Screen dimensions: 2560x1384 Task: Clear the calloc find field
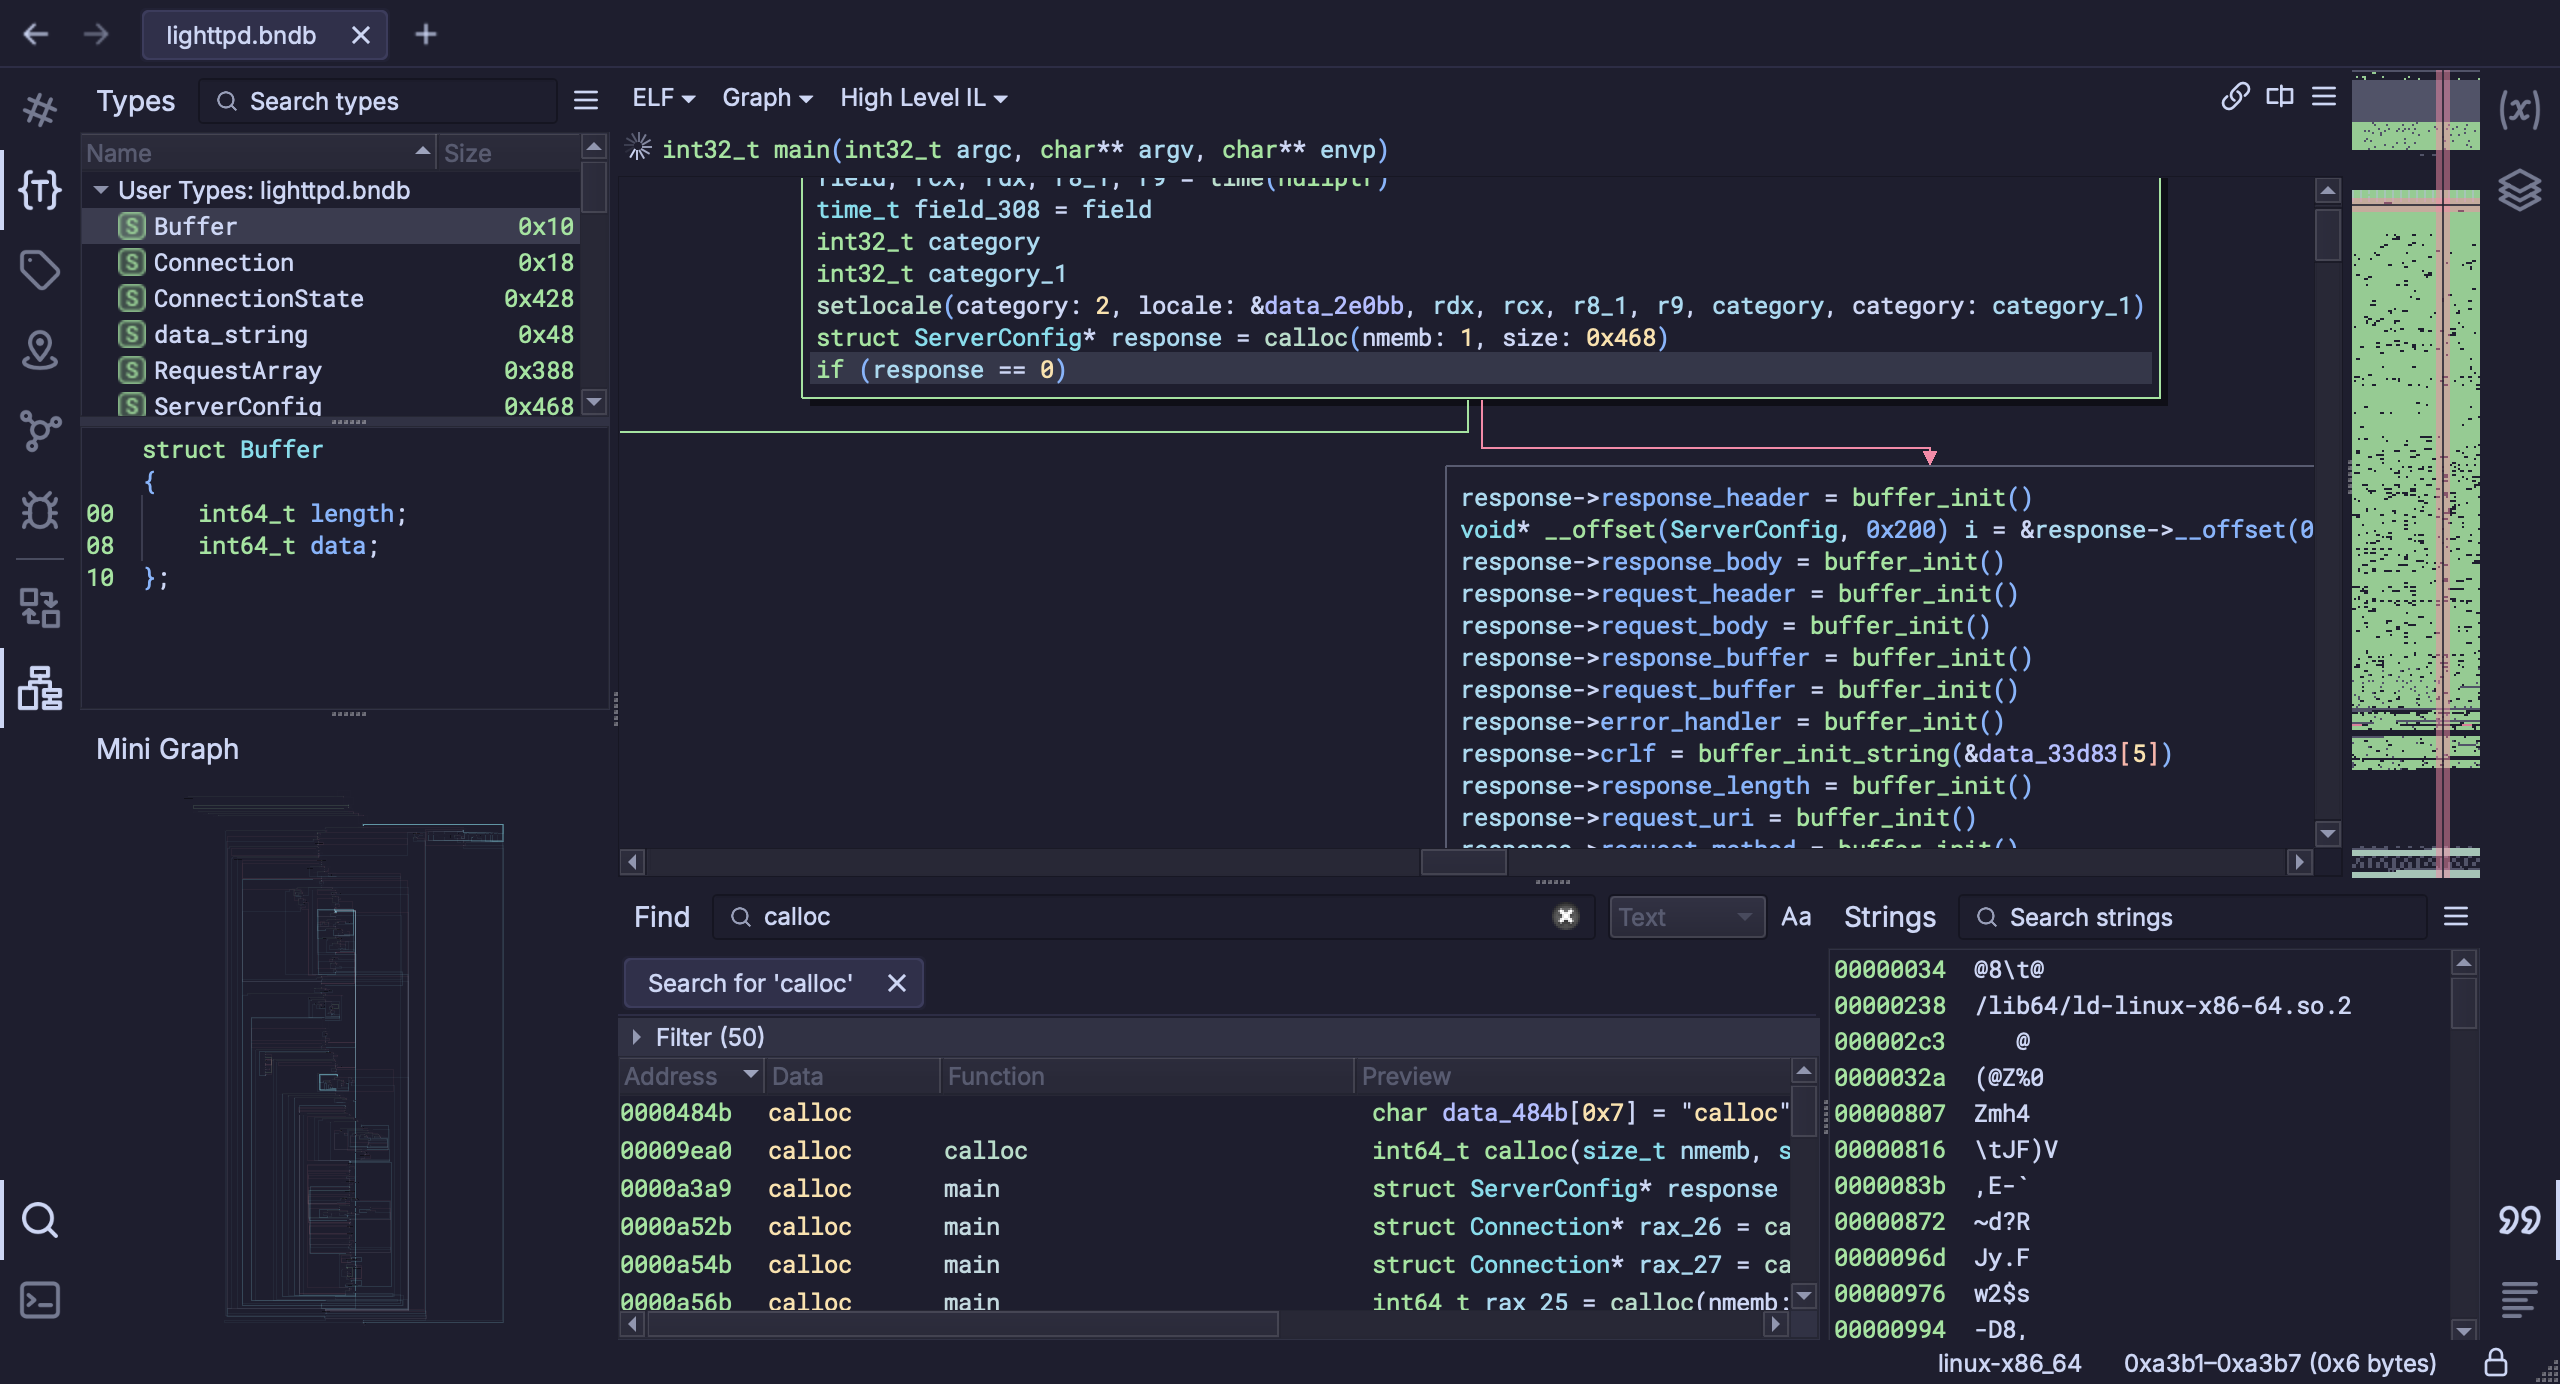point(1566,917)
